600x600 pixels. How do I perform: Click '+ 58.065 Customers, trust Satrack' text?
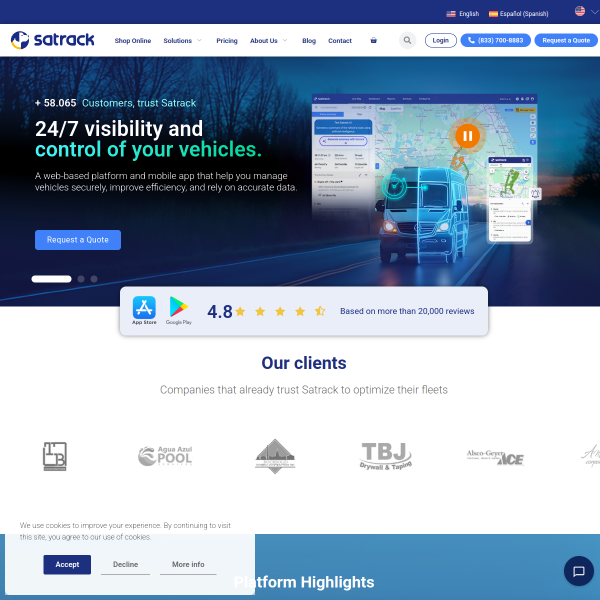(x=115, y=103)
